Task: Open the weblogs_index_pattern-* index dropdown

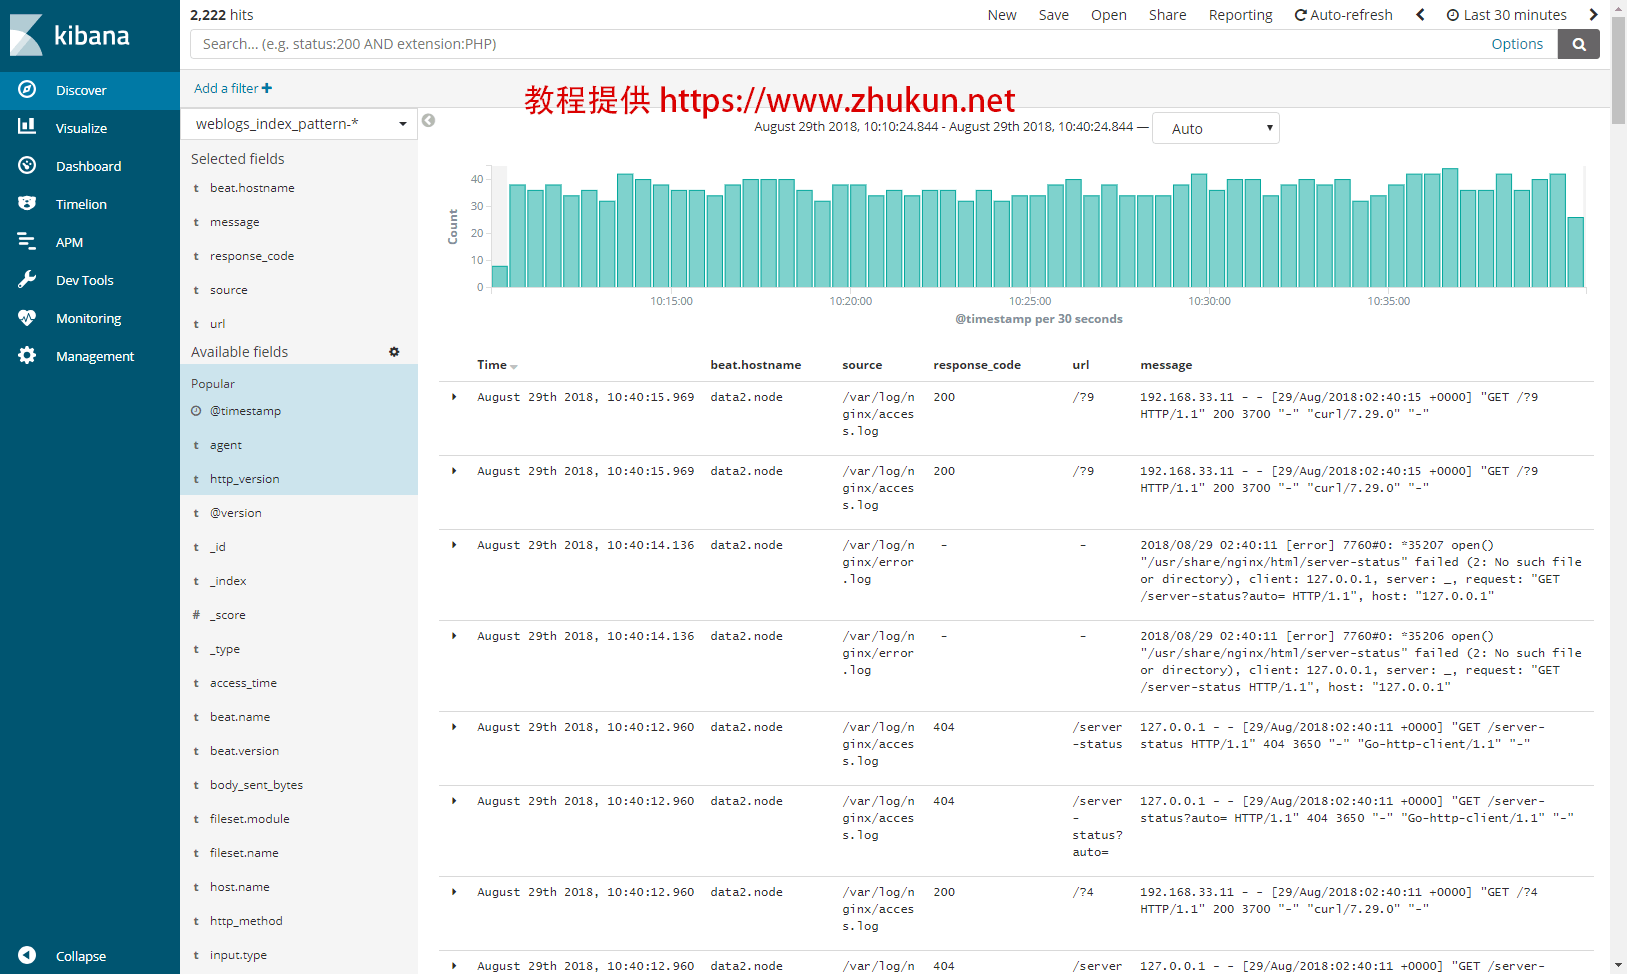Action: click(x=299, y=124)
